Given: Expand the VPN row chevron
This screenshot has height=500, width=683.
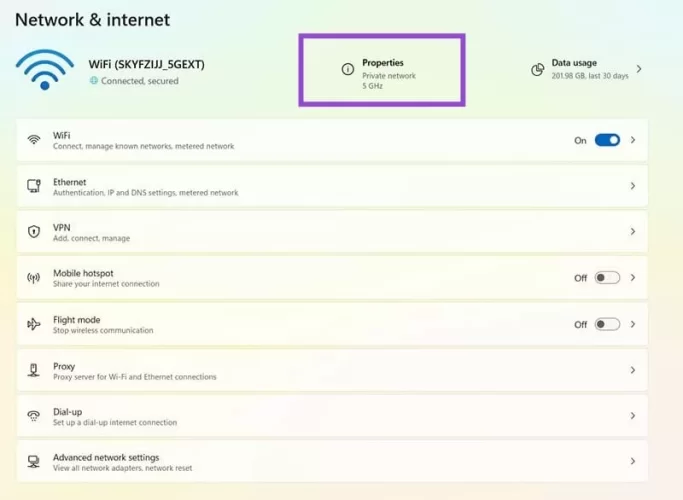Looking at the screenshot, I should click(633, 232).
